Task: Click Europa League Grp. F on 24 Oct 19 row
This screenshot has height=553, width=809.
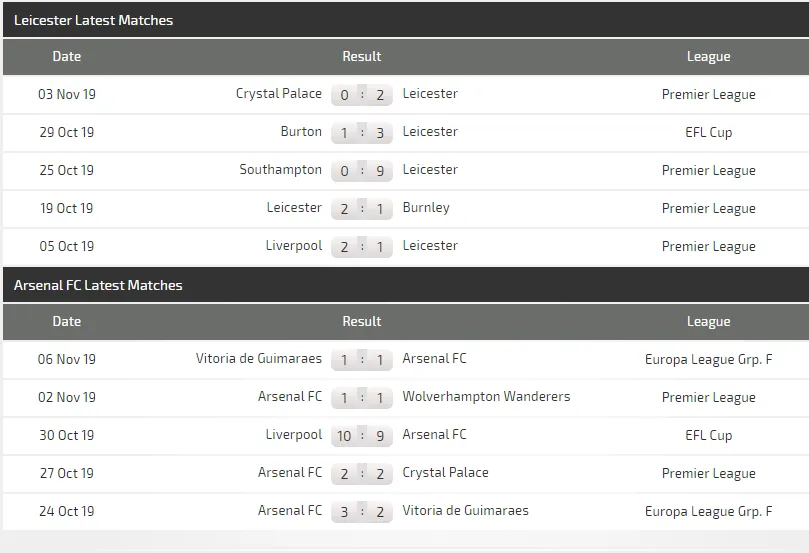Action: point(708,511)
